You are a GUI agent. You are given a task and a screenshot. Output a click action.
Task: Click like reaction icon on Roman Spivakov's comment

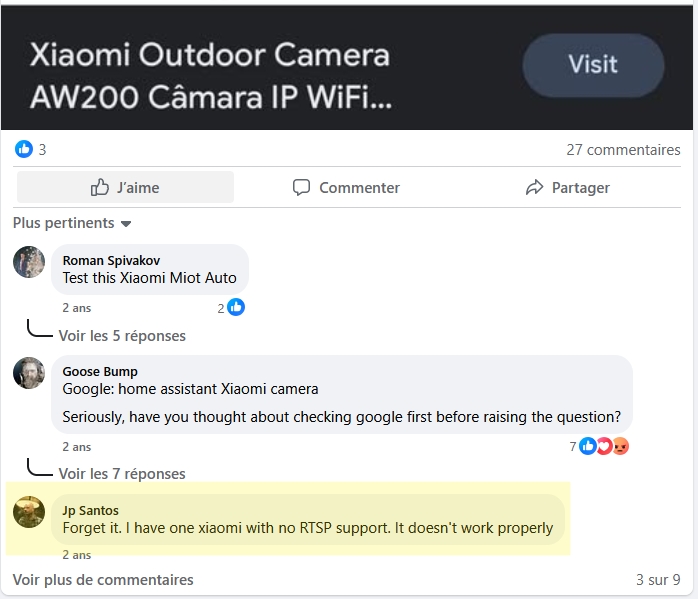point(236,307)
